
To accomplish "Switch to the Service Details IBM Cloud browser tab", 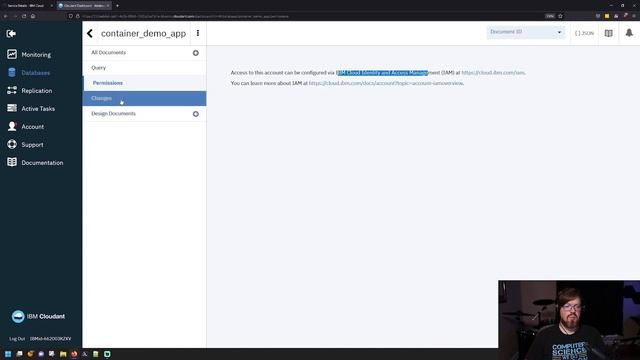I will (x=27, y=6).
